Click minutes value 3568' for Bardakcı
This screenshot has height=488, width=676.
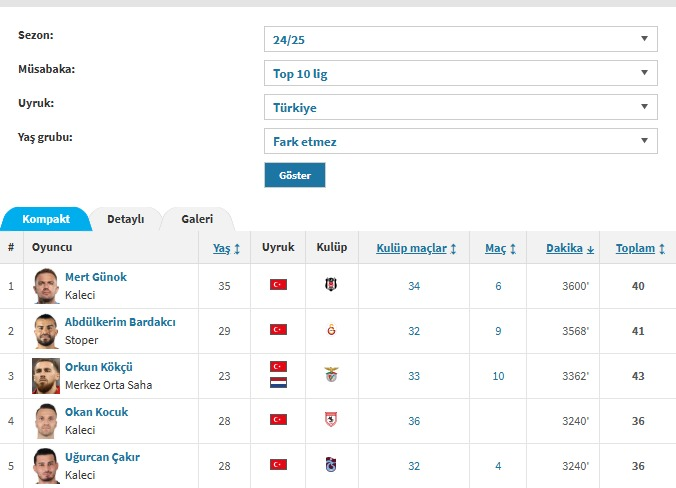point(576,331)
